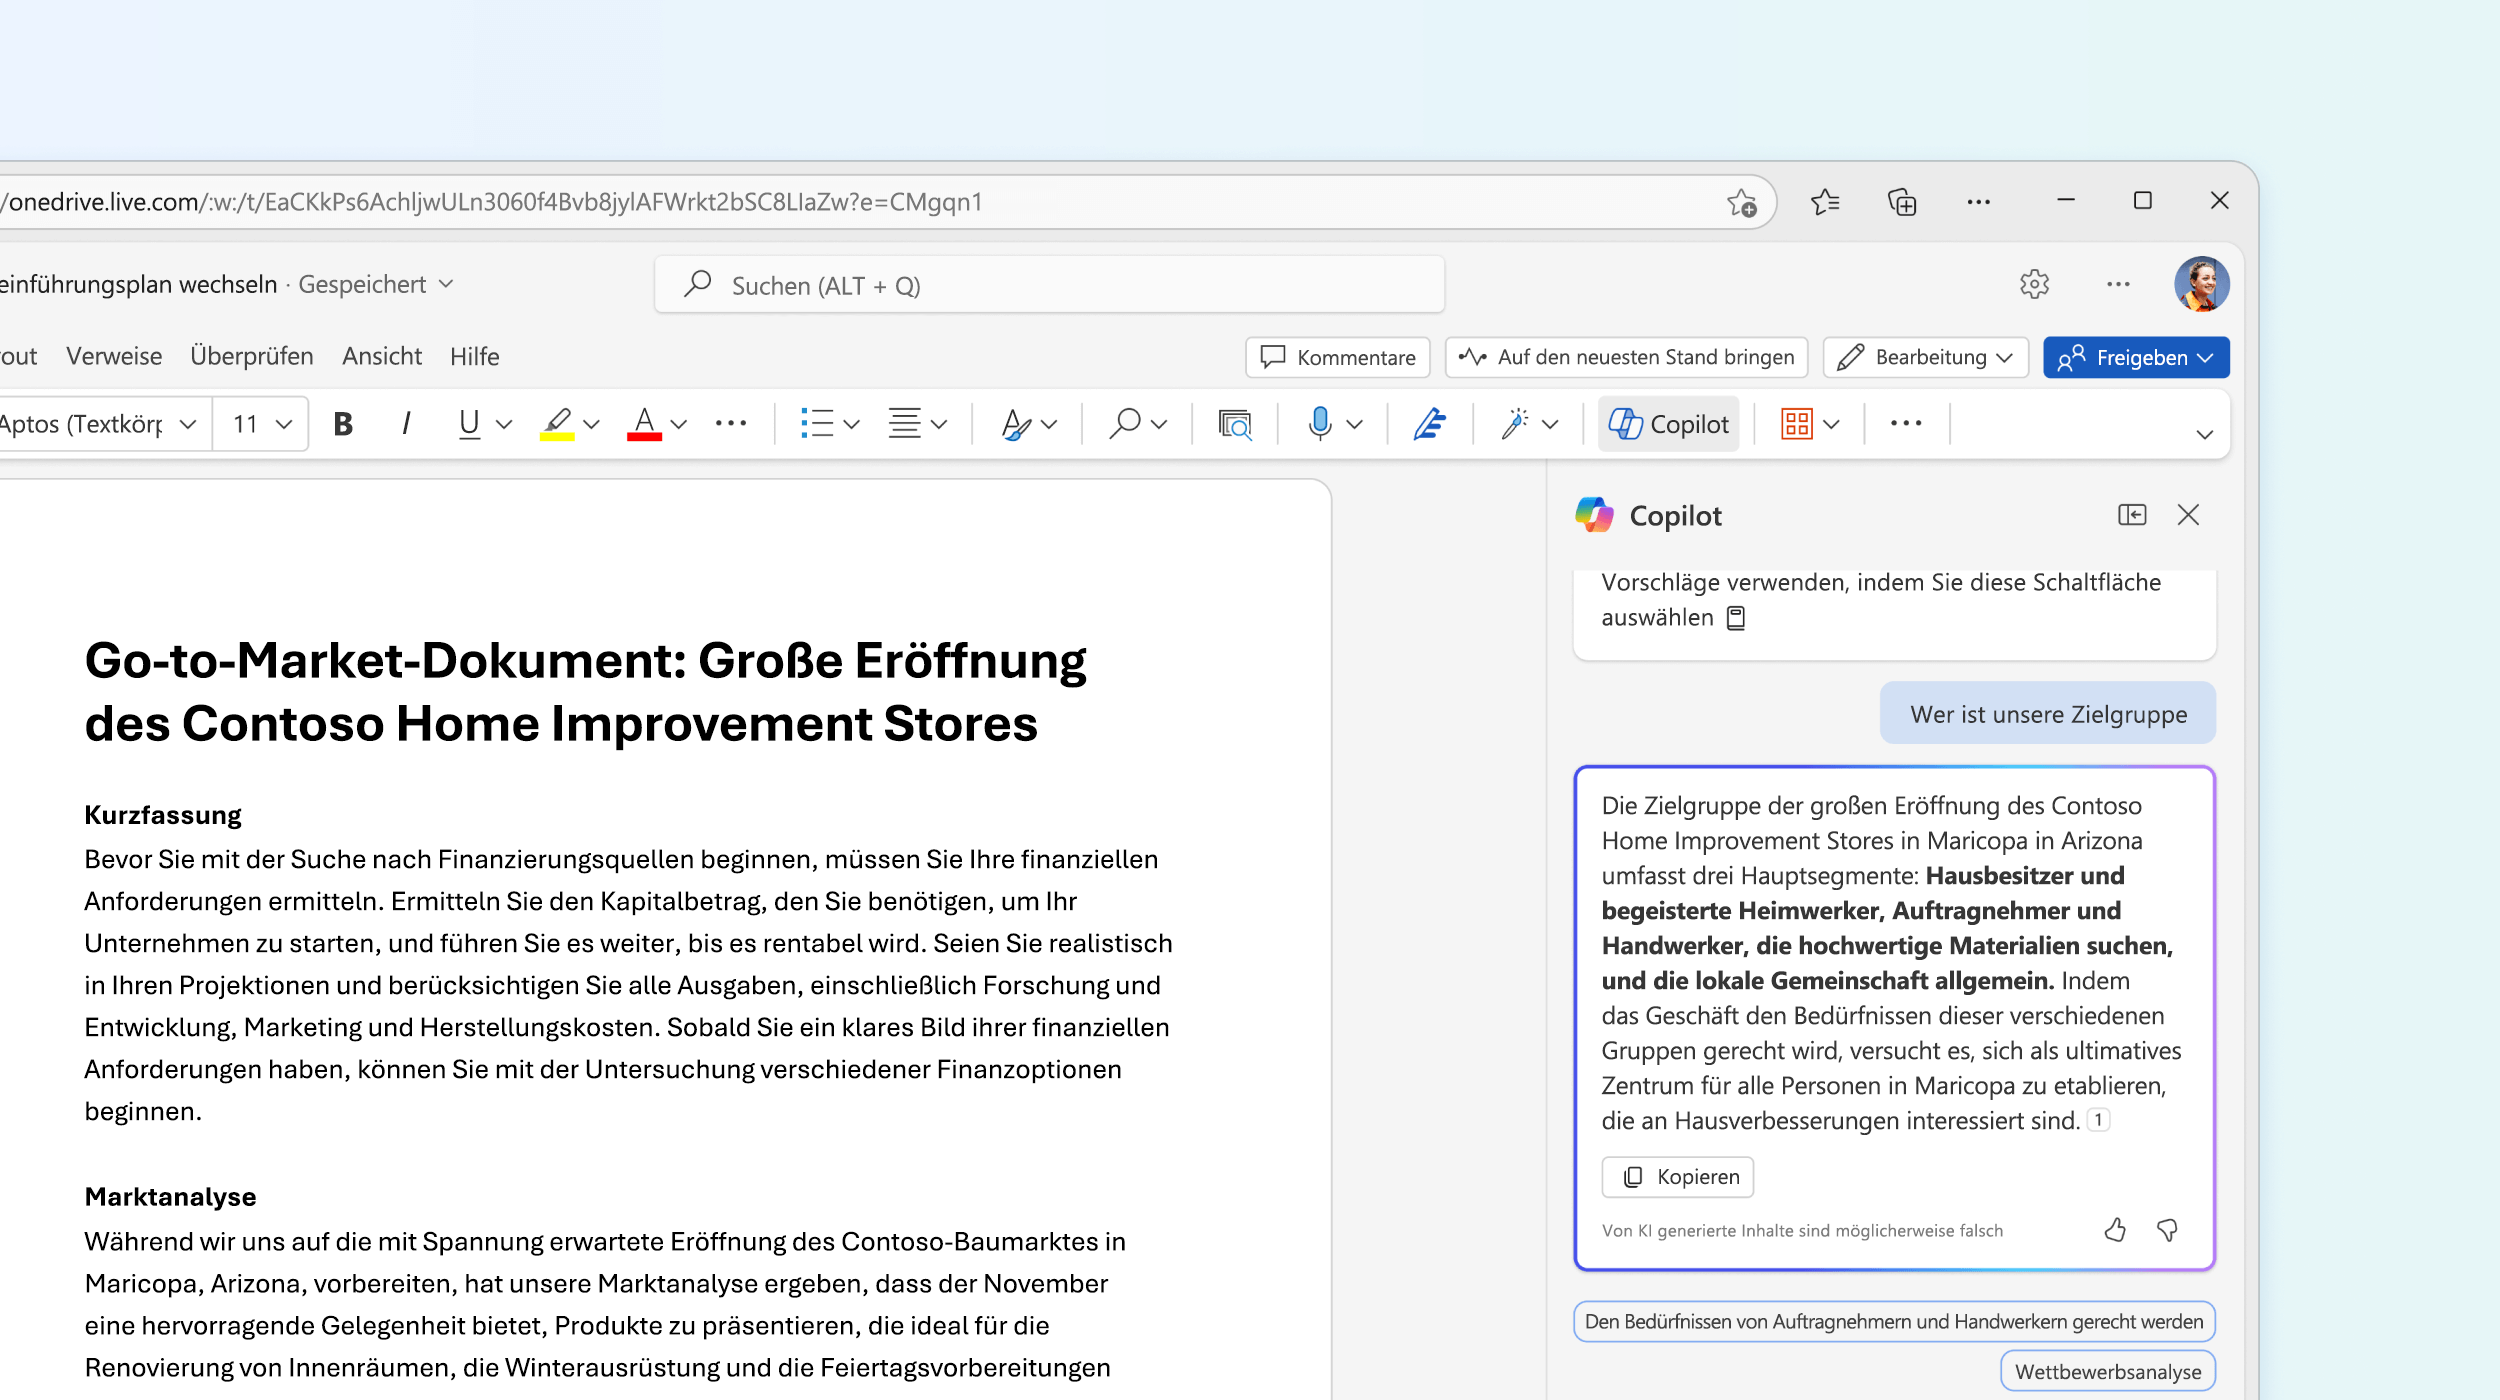Start dictation with microphone icon

point(1320,424)
